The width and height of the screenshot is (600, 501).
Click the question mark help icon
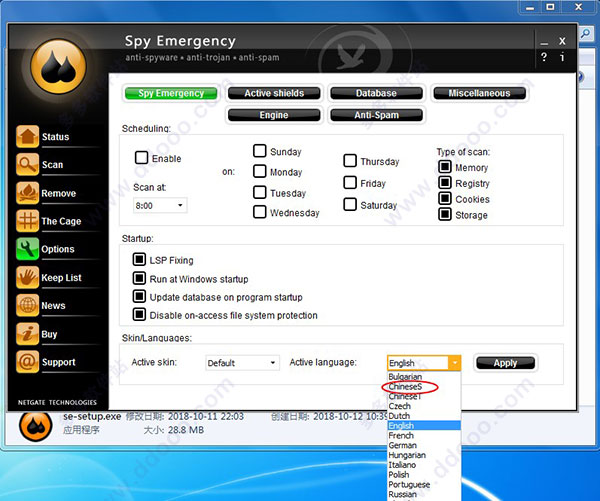tap(544, 57)
